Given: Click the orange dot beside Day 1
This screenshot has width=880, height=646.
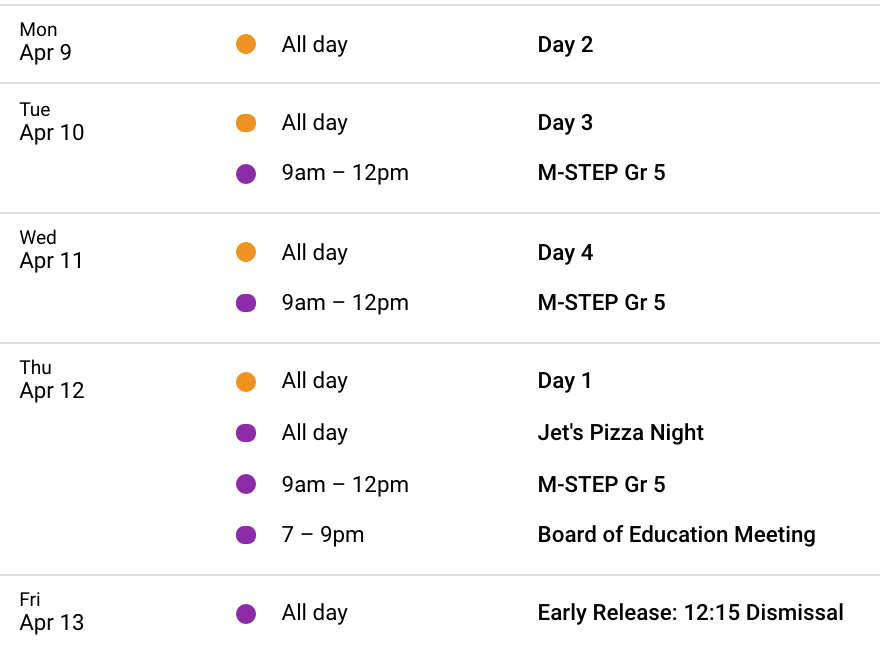Looking at the screenshot, I should pyautogui.click(x=246, y=382).
